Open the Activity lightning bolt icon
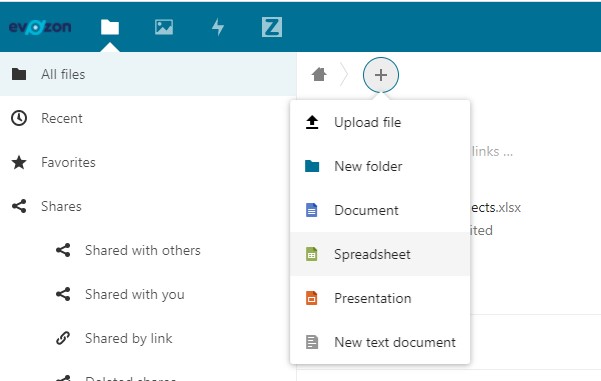Viewport: 601px width, 381px height. pyautogui.click(x=218, y=27)
